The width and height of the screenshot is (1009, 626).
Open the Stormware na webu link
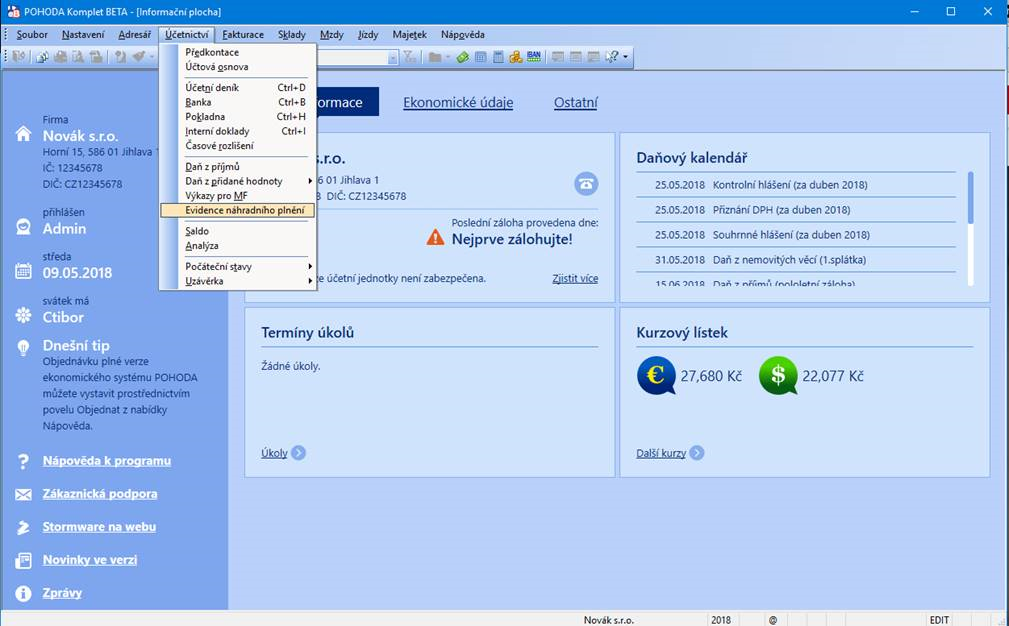(x=99, y=527)
